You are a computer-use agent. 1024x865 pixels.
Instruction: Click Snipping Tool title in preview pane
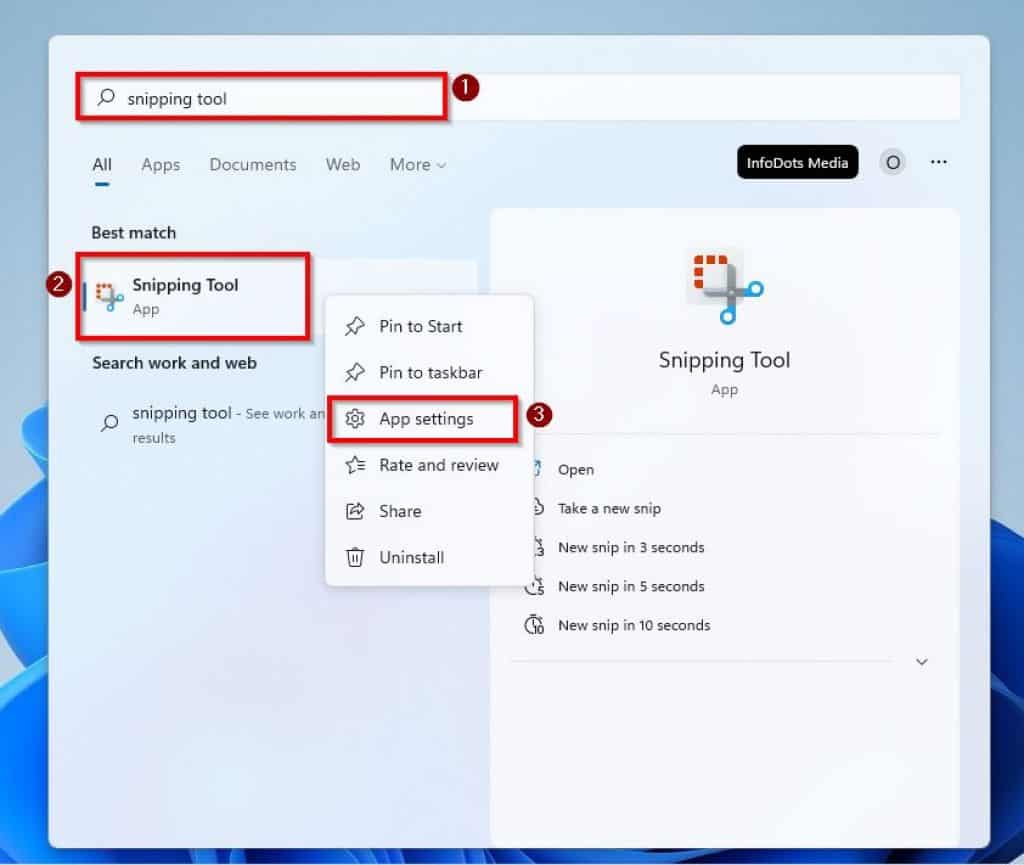tap(724, 360)
